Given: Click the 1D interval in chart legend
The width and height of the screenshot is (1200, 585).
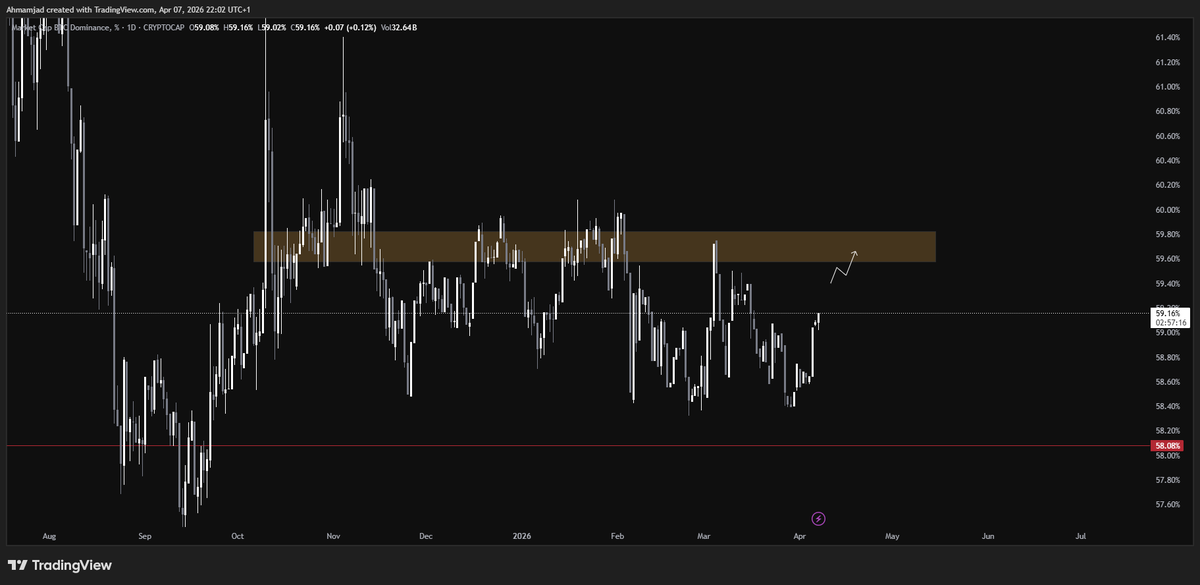Looking at the screenshot, I should point(127,27).
